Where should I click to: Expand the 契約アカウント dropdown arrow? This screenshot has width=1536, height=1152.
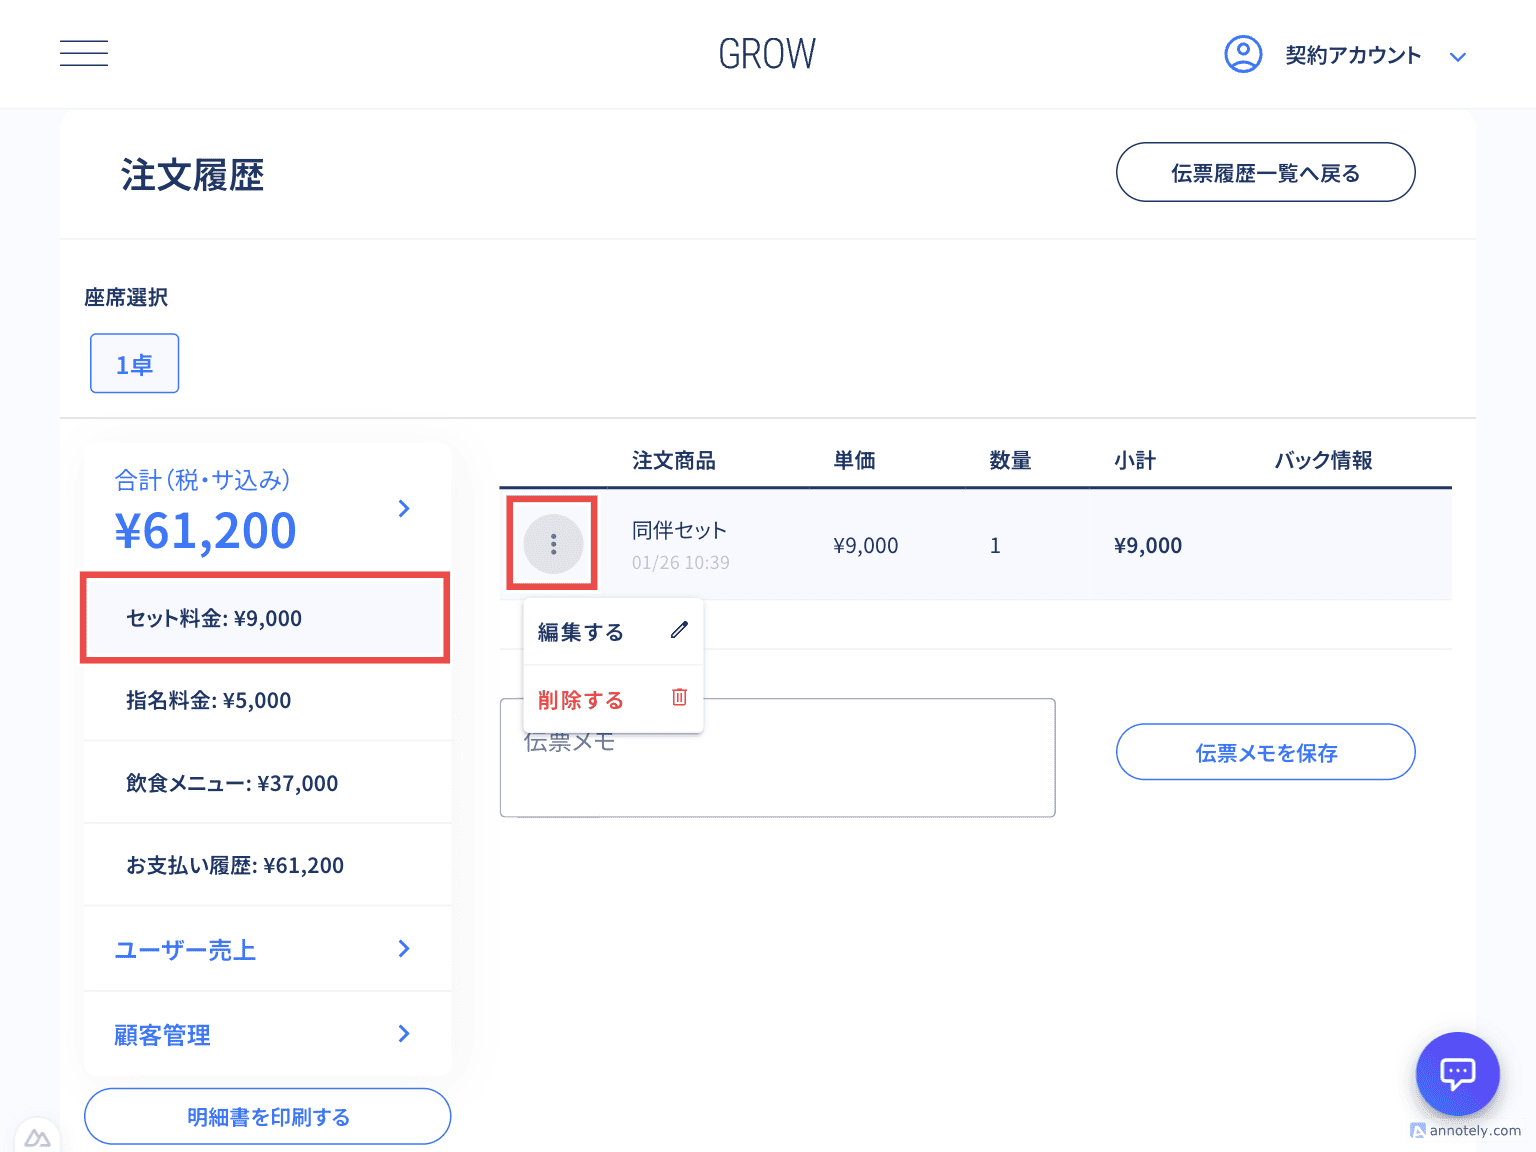[x=1458, y=57]
